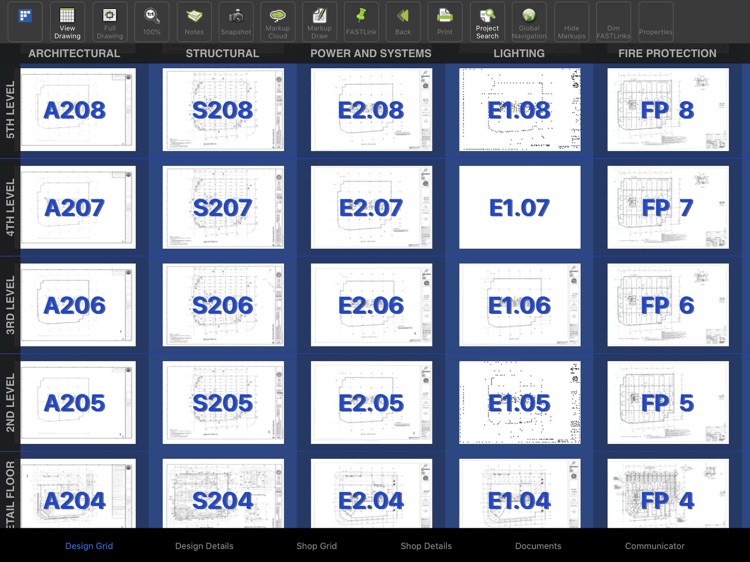Switch to the Design Details tab
This screenshot has height=562, width=750.
coord(204,546)
